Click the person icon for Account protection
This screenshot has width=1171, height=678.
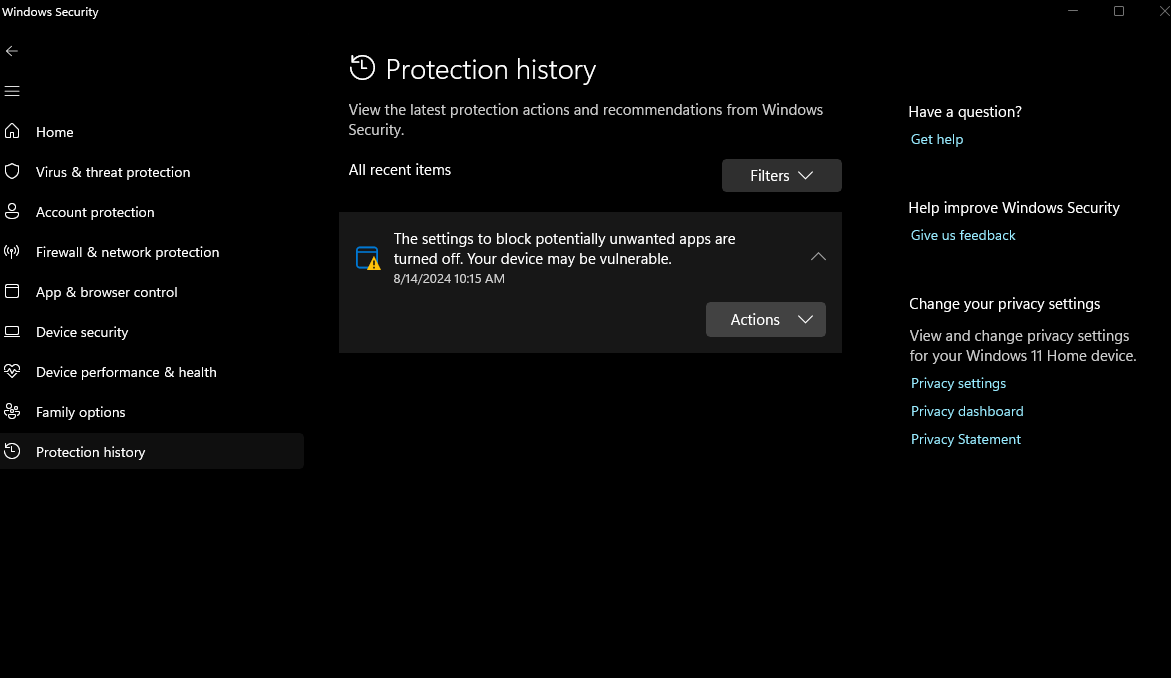[12, 211]
